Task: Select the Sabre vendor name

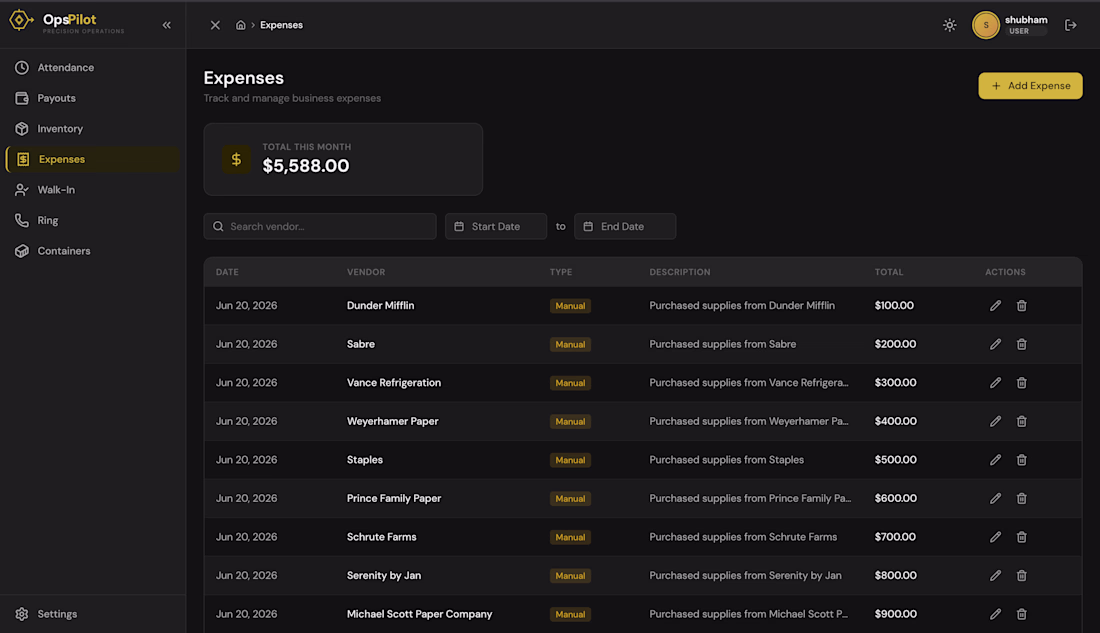Action: 361,345
